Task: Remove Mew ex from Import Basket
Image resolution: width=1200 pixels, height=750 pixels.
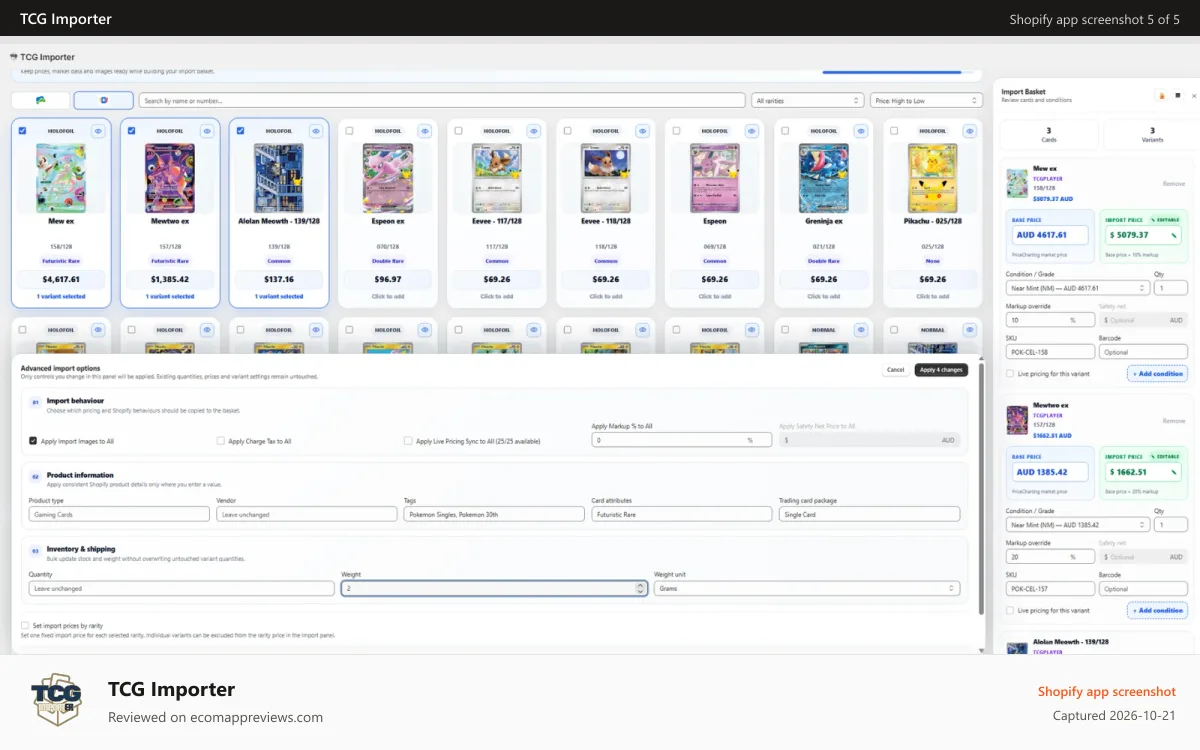Action: 1174,183
